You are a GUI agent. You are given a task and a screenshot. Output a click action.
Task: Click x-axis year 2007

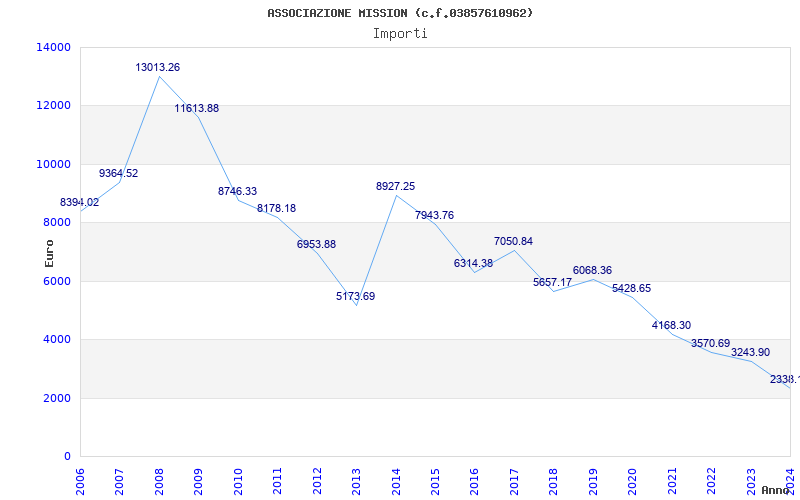point(119,481)
